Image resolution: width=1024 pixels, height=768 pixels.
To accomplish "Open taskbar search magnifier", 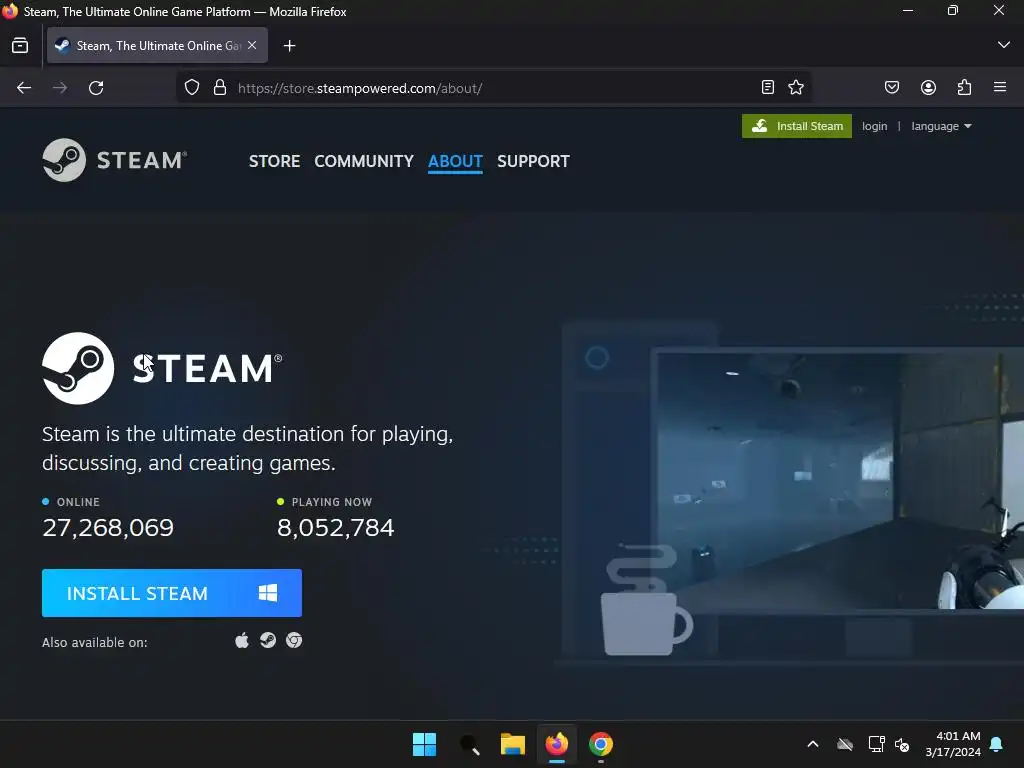I will tap(469, 744).
